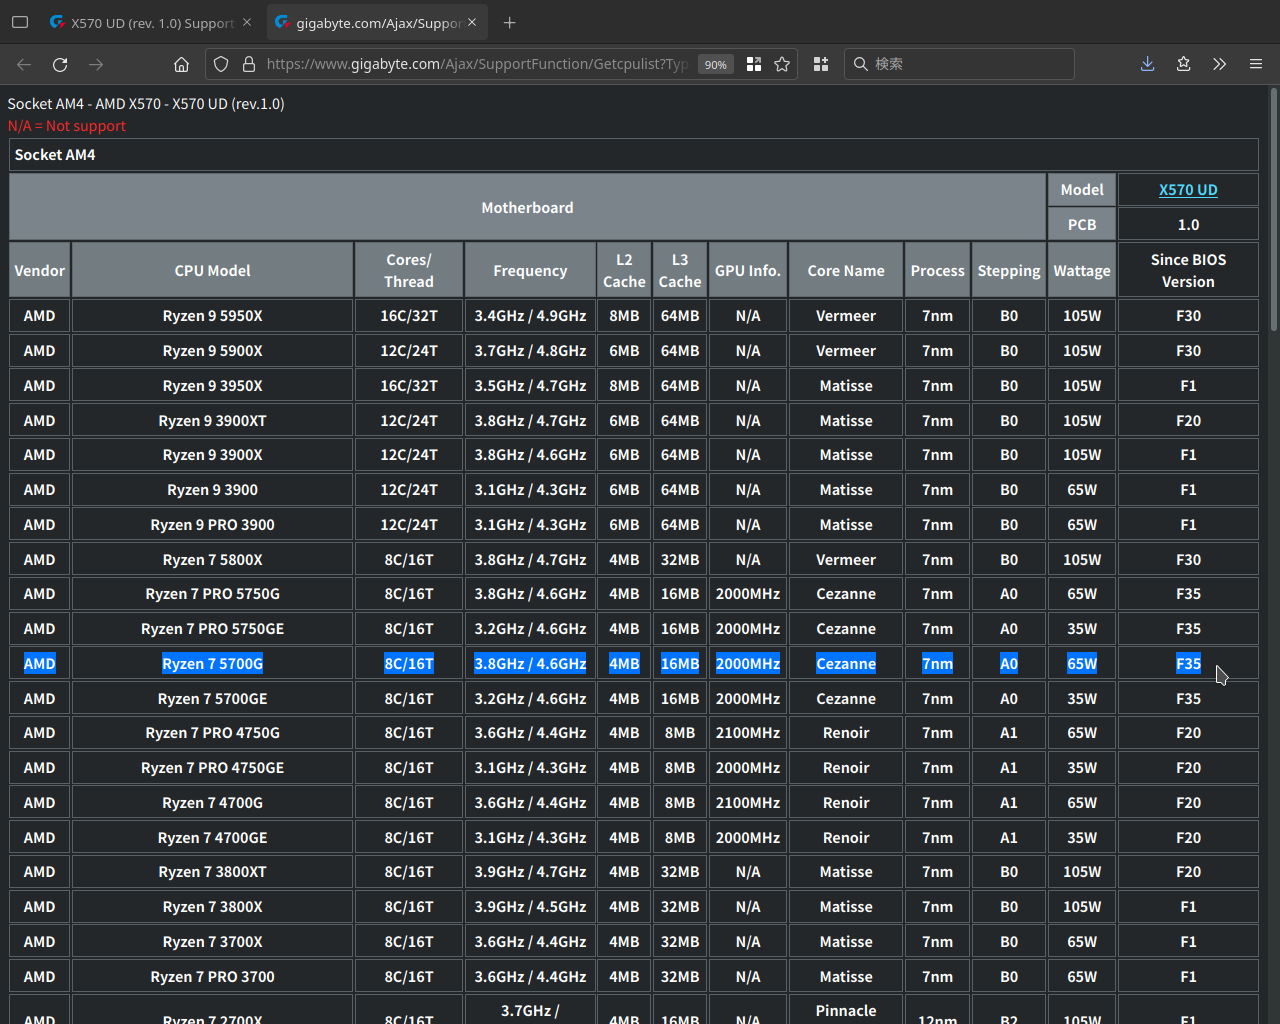This screenshot has width=1280, height=1024.
Task: Open a new tab
Action: 510,22
